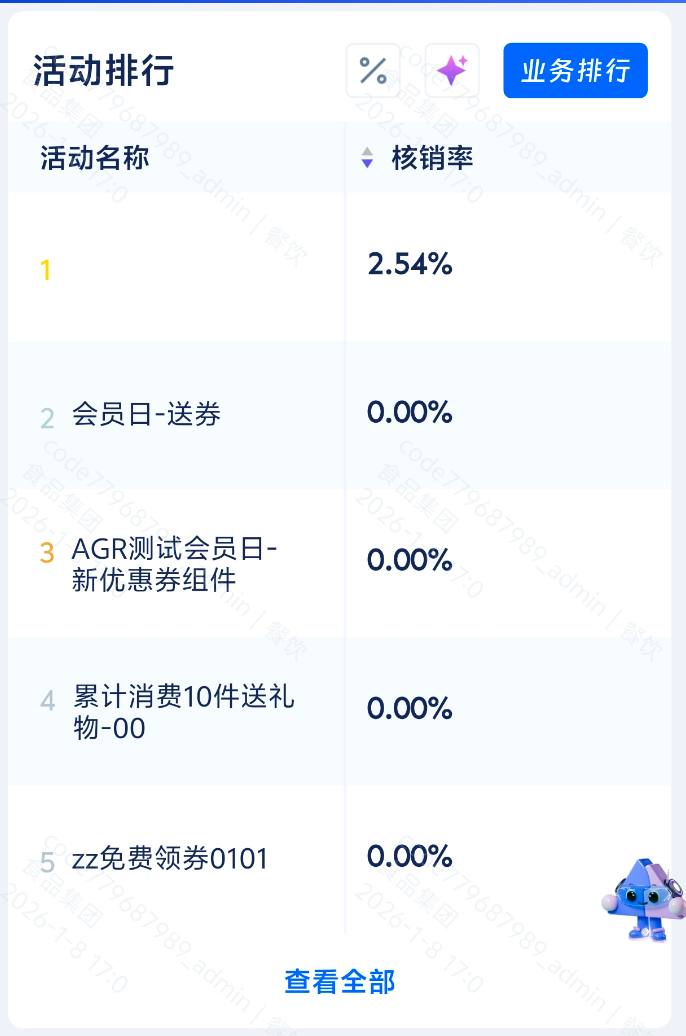Sort by 核销率 using sort arrows

tap(367, 158)
